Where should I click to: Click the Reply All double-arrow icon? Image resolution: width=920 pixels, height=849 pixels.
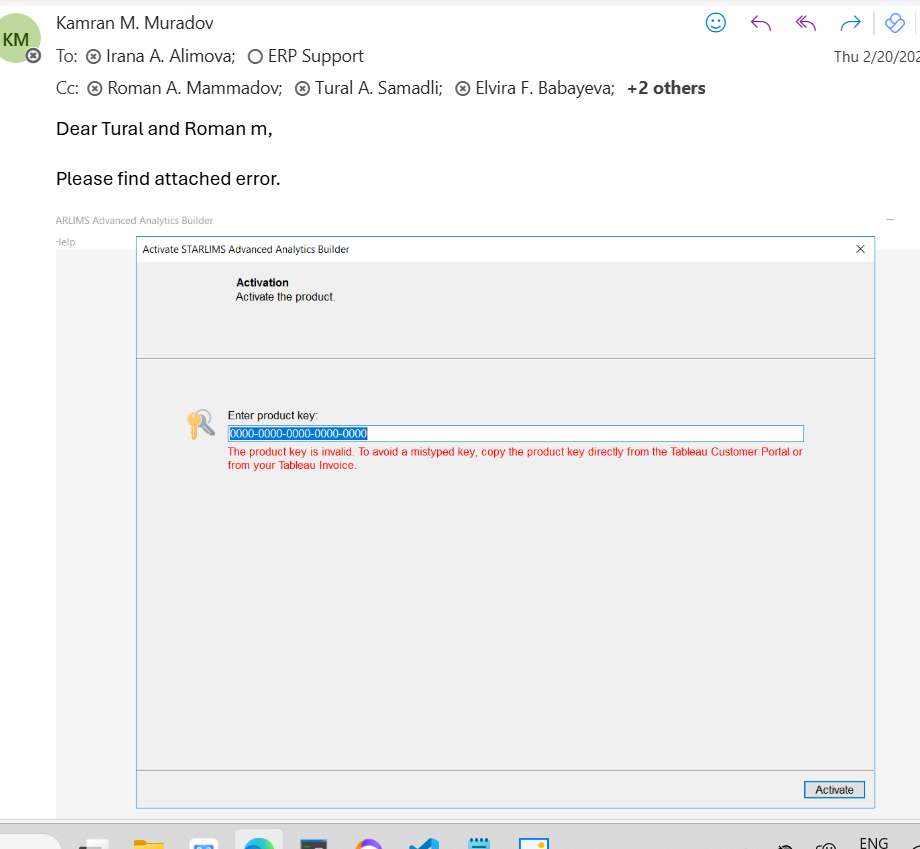[806, 23]
